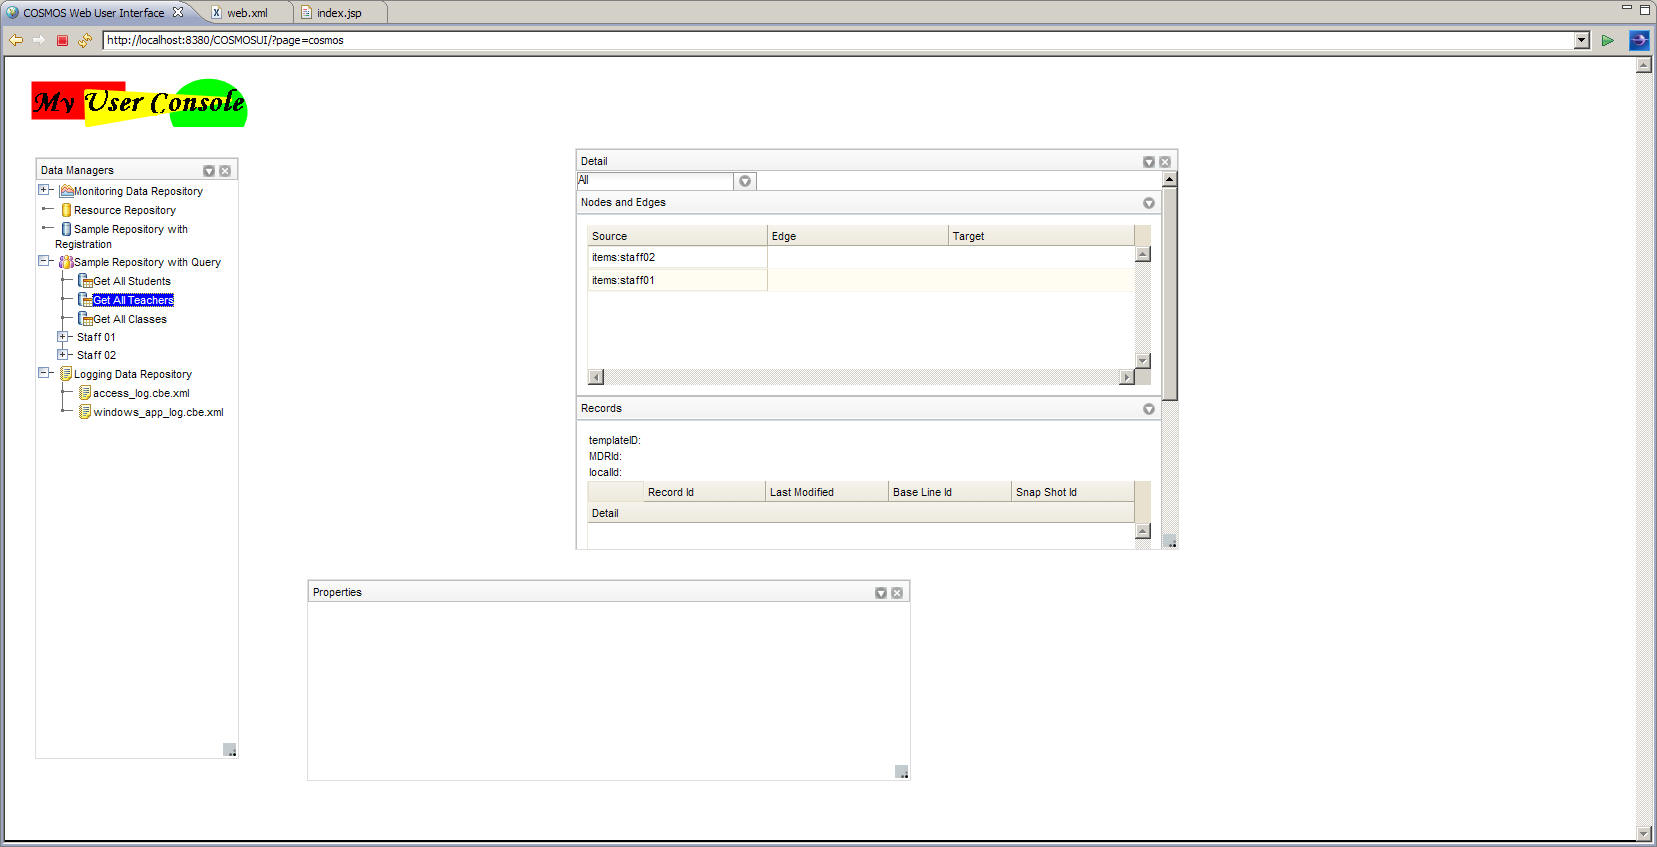The image size is (1657, 847).
Task: Select Monitoring Data Repository
Action: (x=138, y=191)
